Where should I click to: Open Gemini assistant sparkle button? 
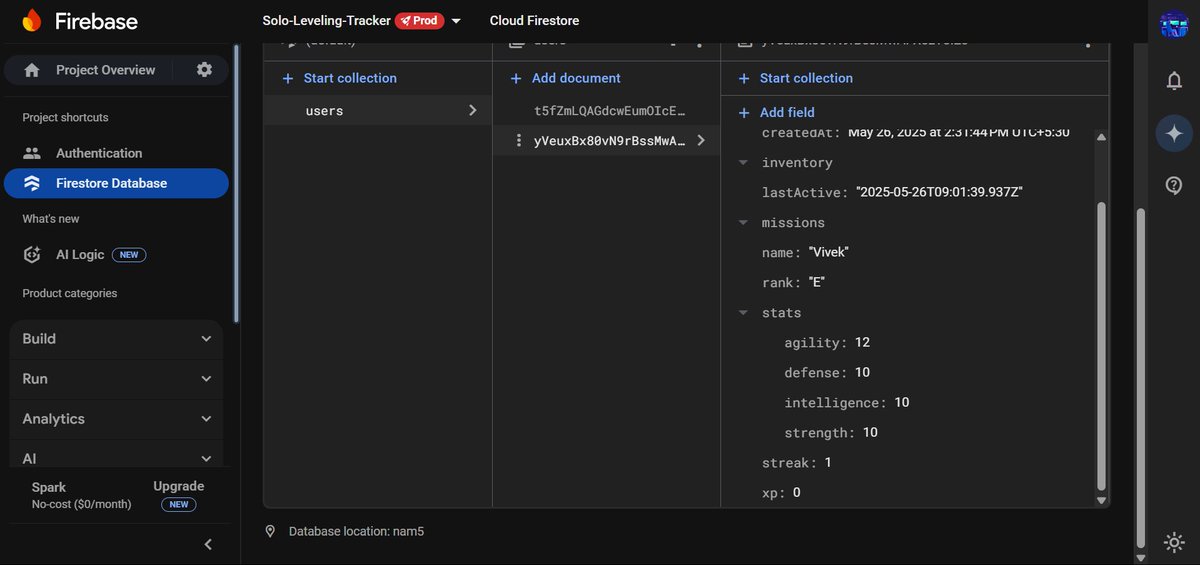(1174, 133)
